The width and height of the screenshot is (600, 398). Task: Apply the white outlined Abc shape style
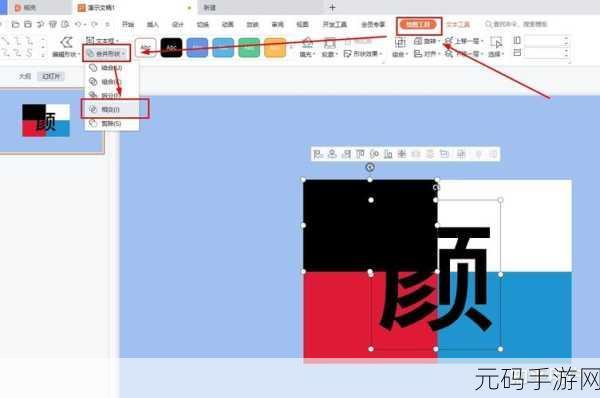[x=145, y=47]
